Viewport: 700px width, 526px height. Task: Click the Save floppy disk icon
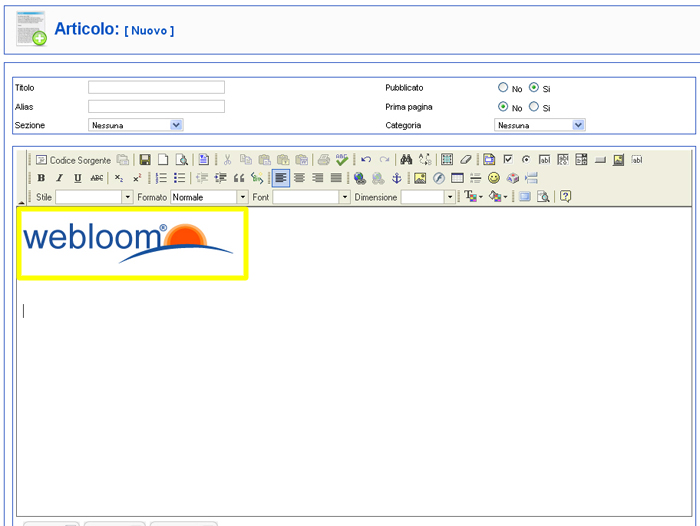(145, 160)
